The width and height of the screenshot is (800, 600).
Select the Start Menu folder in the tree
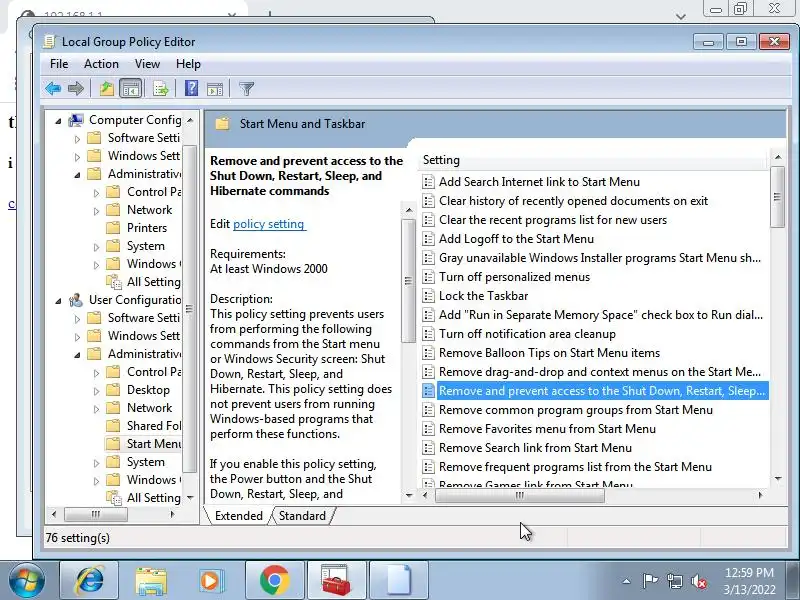point(154,444)
